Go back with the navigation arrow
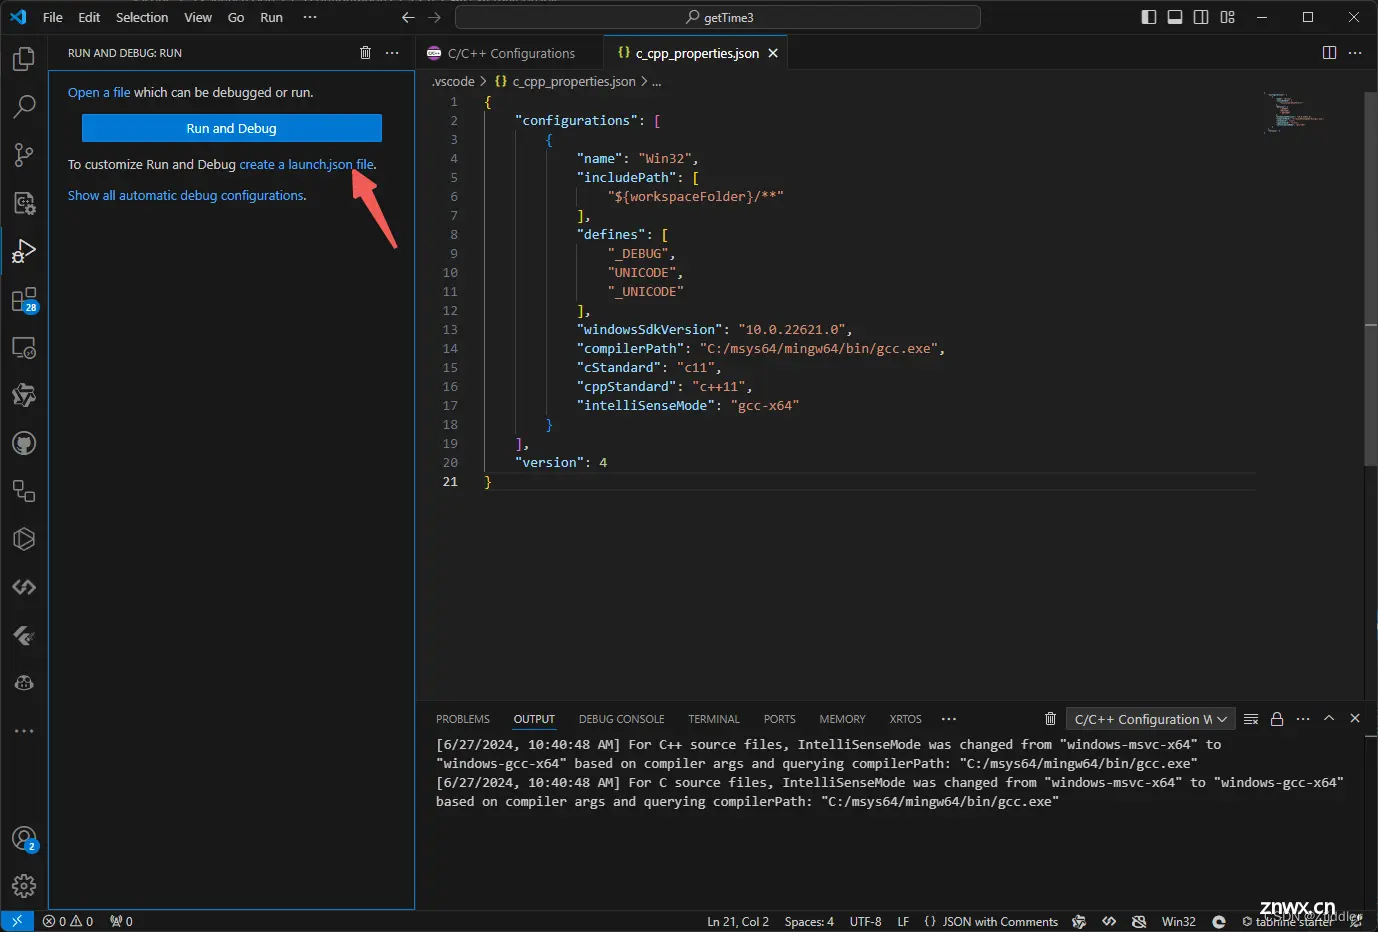This screenshot has height=932, width=1378. [x=408, y=17]
